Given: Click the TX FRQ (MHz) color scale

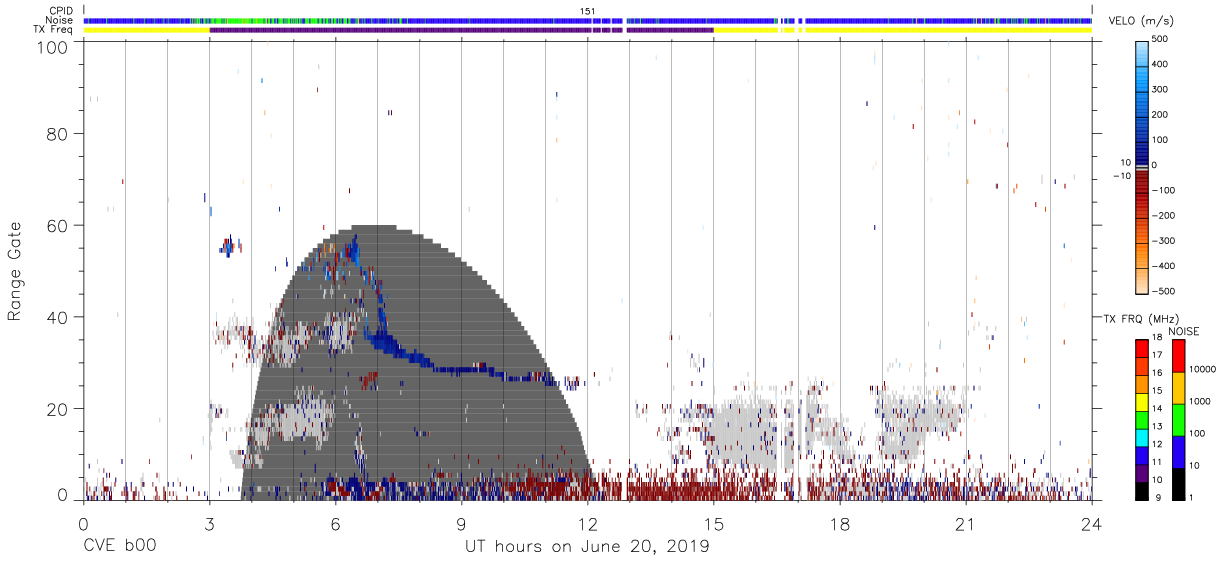Looking at the screenshot, I should [1142, 420].
